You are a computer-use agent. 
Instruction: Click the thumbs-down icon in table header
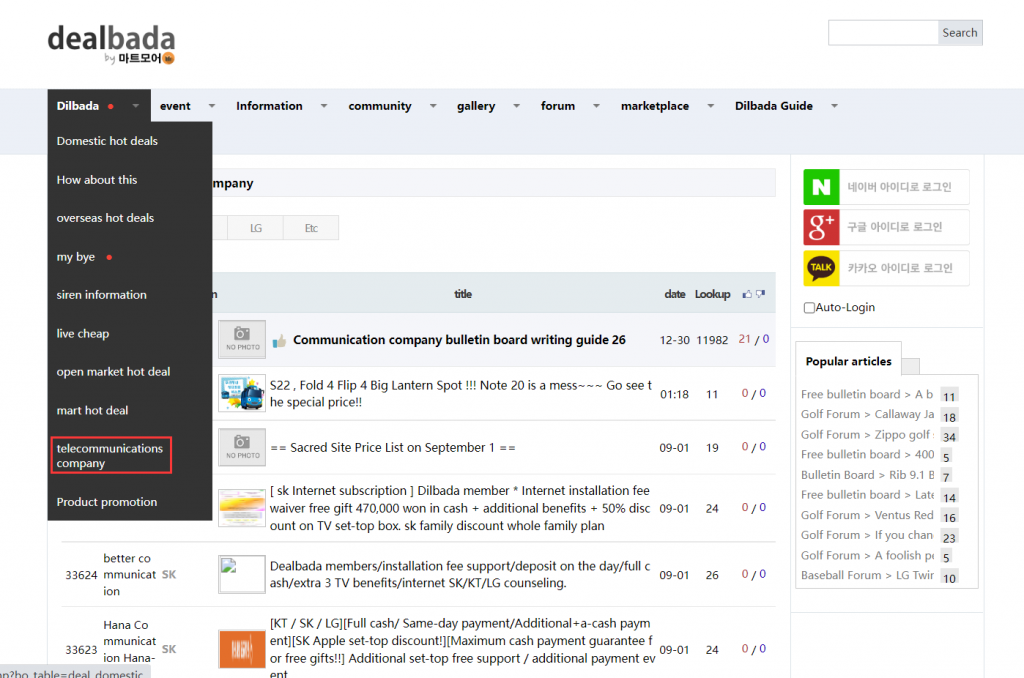point(760,295)
